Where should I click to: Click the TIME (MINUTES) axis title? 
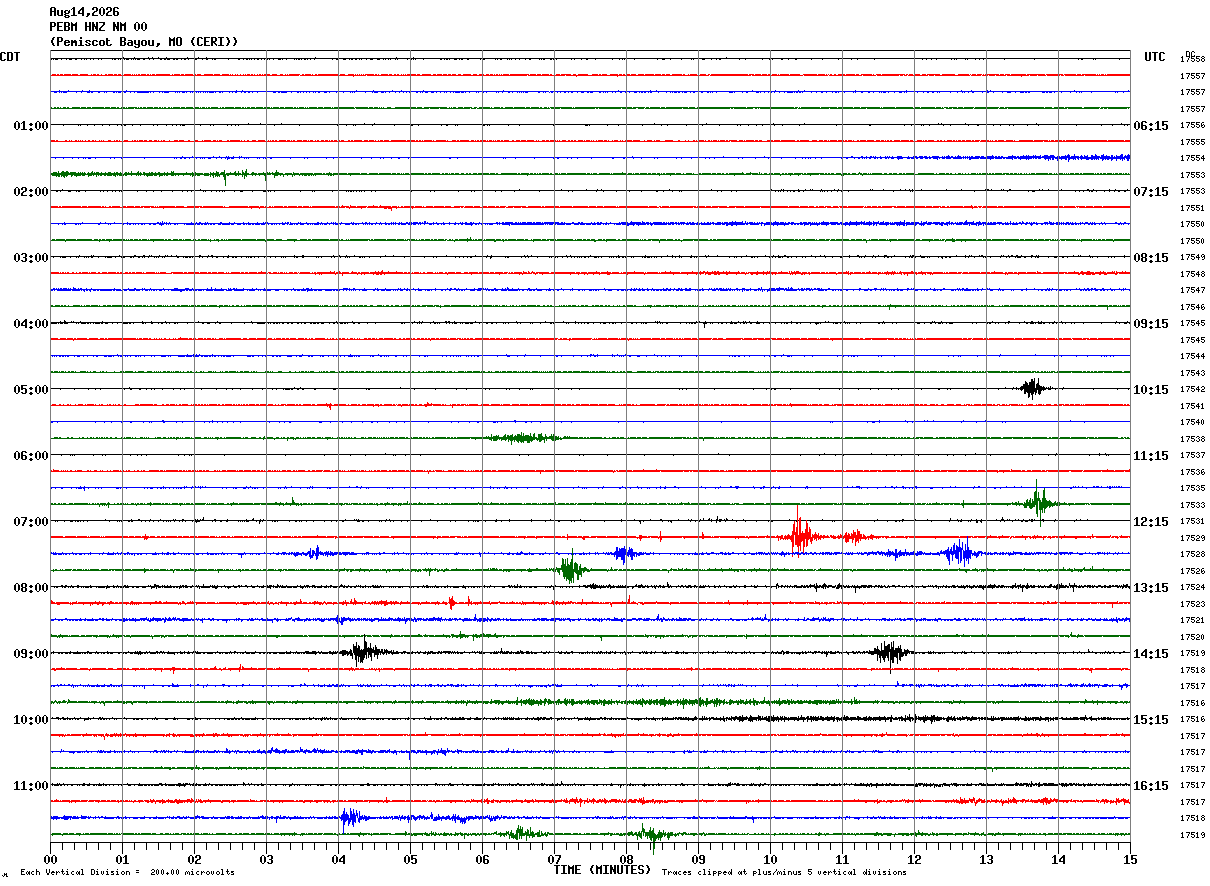pos(602,870)
